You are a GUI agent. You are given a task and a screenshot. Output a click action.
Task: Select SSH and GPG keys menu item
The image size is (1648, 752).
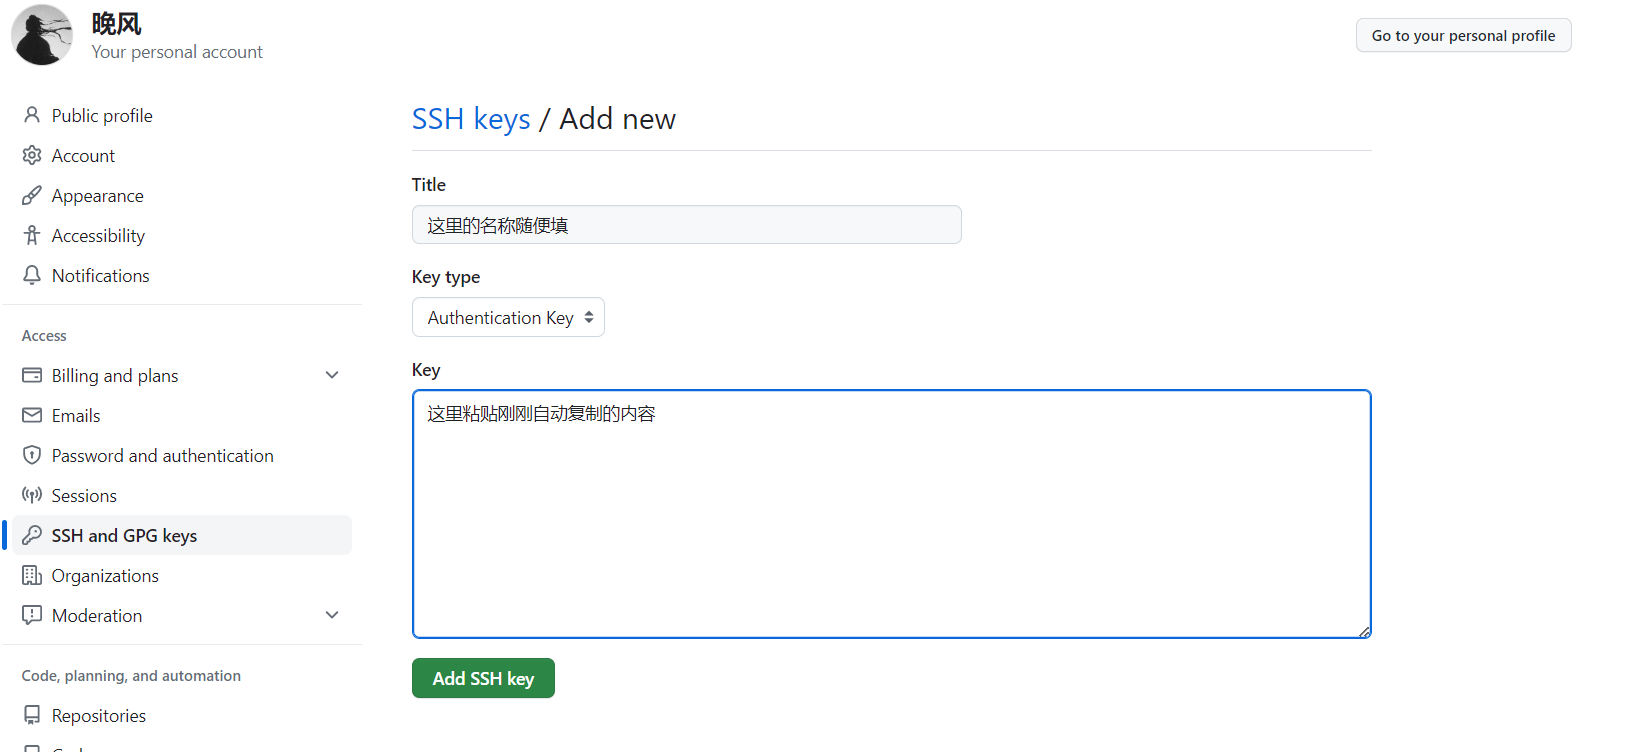182,535
